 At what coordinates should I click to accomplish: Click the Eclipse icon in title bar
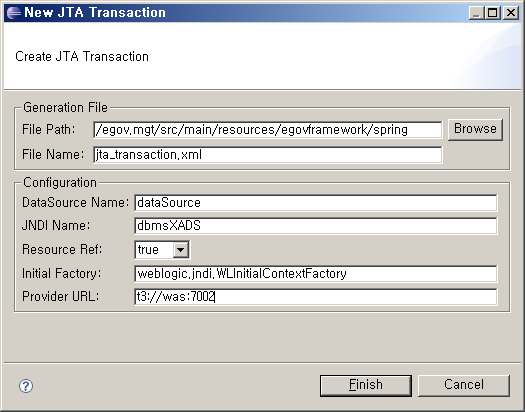coord(14,13)
